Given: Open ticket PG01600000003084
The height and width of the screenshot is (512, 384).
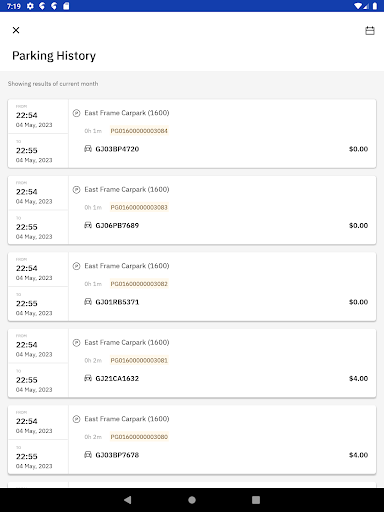Looking at the screenshot, I should click(x=139, y=131).
